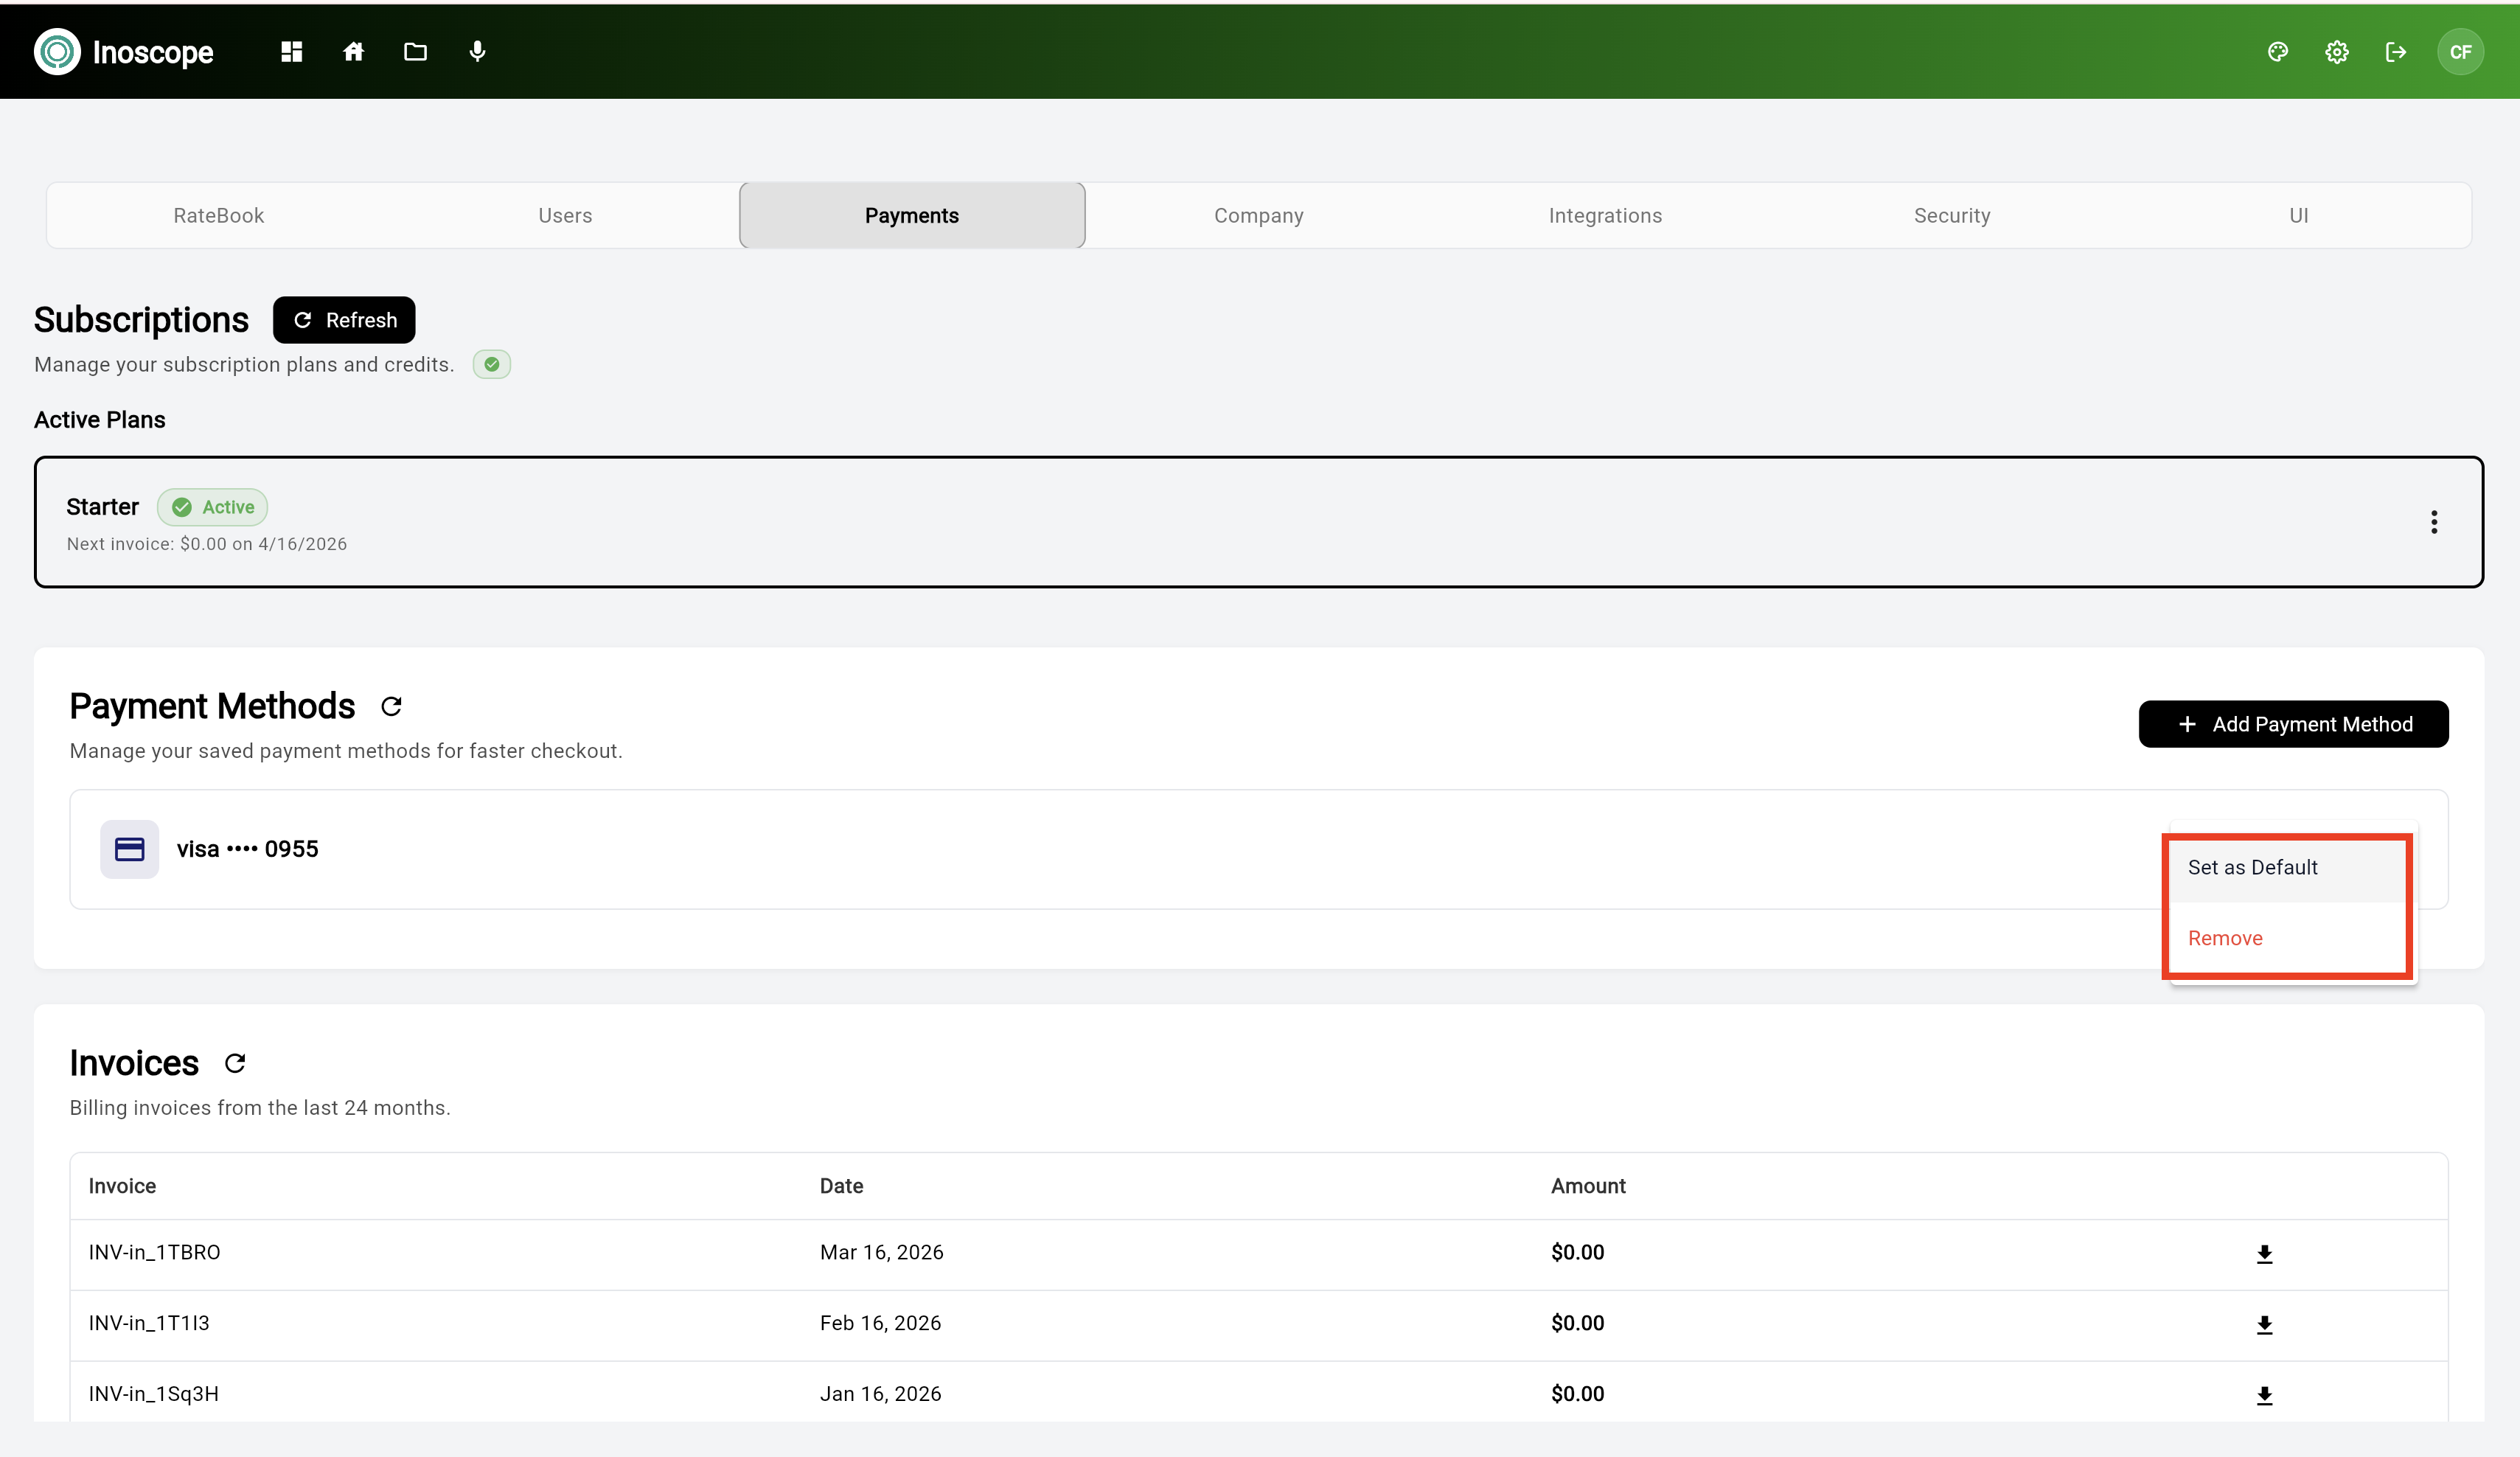Remove the visa card ending 0955
Screen dimensions: 2520x1457
2224,938
